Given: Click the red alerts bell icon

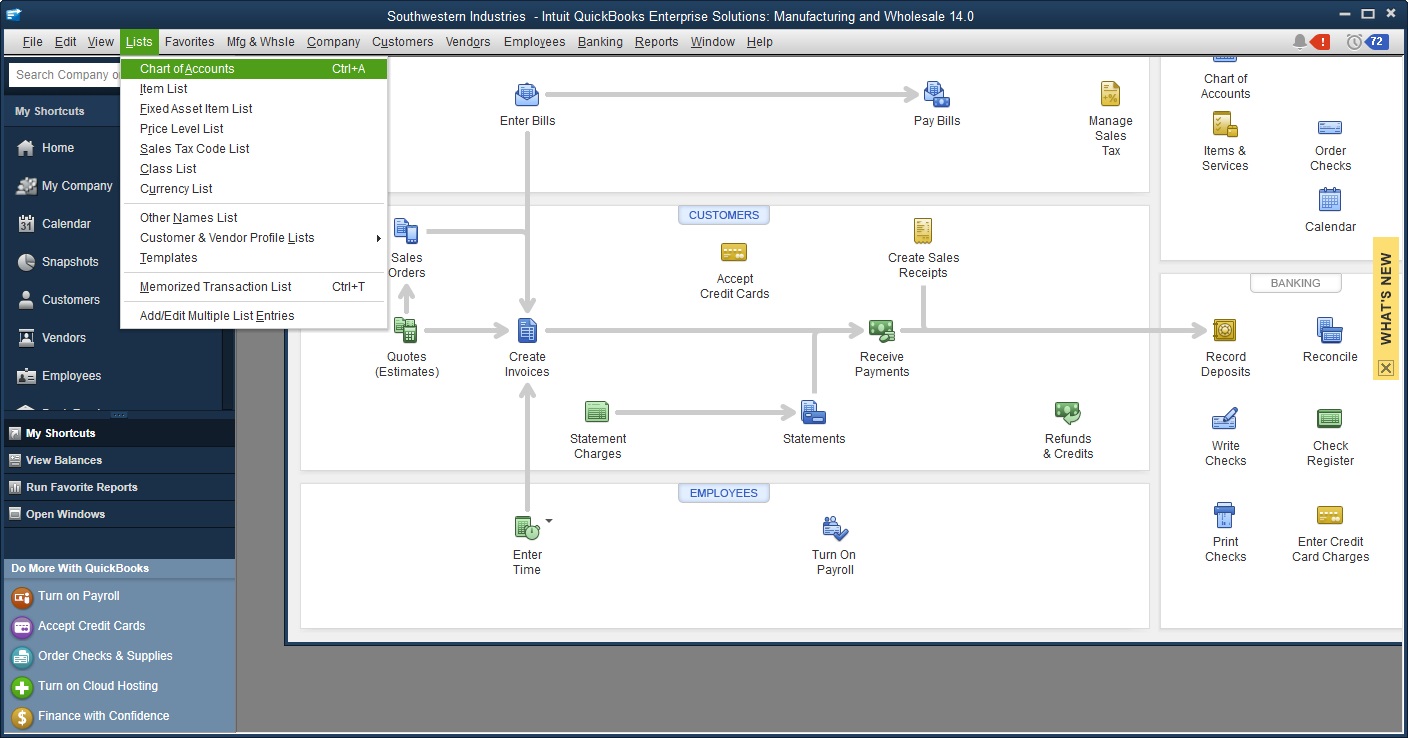Looking at the screenshot, I should tap(1311, 42).
